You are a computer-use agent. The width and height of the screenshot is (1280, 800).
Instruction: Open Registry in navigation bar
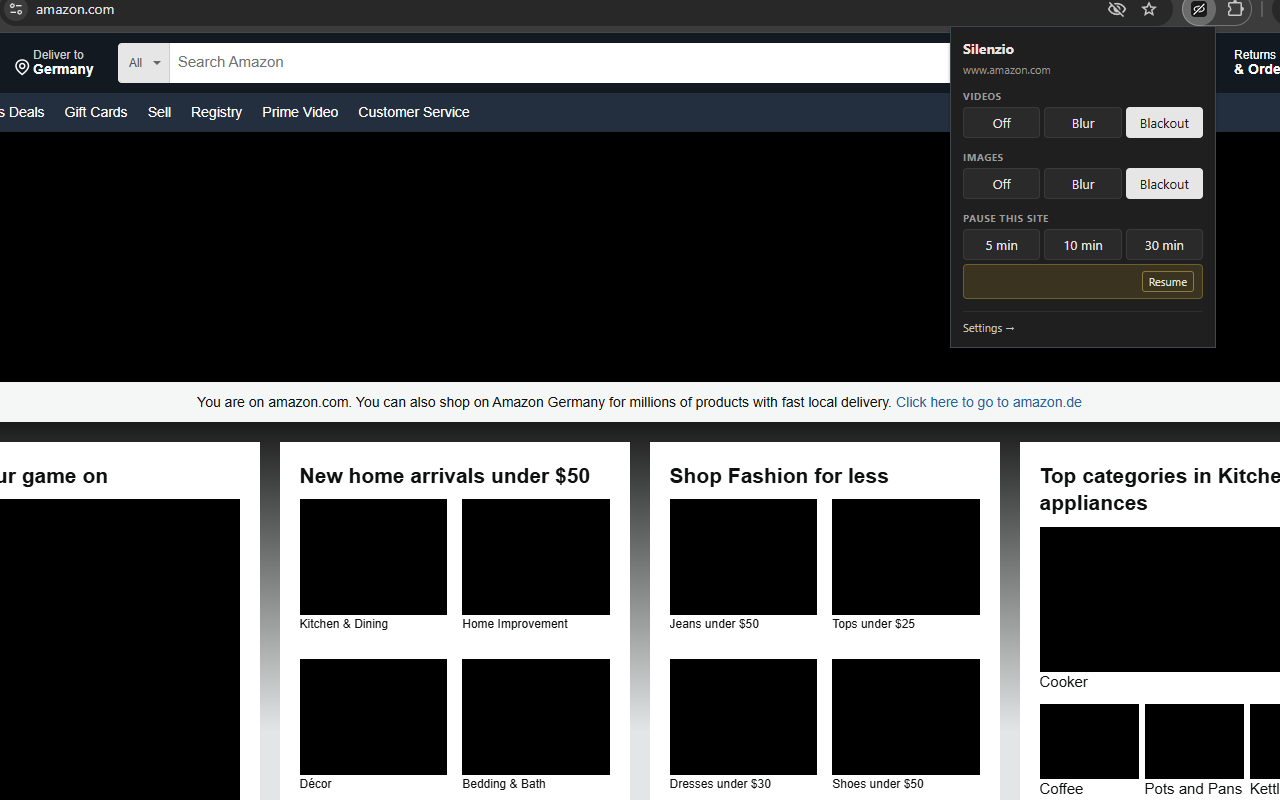tap(216, 112)
